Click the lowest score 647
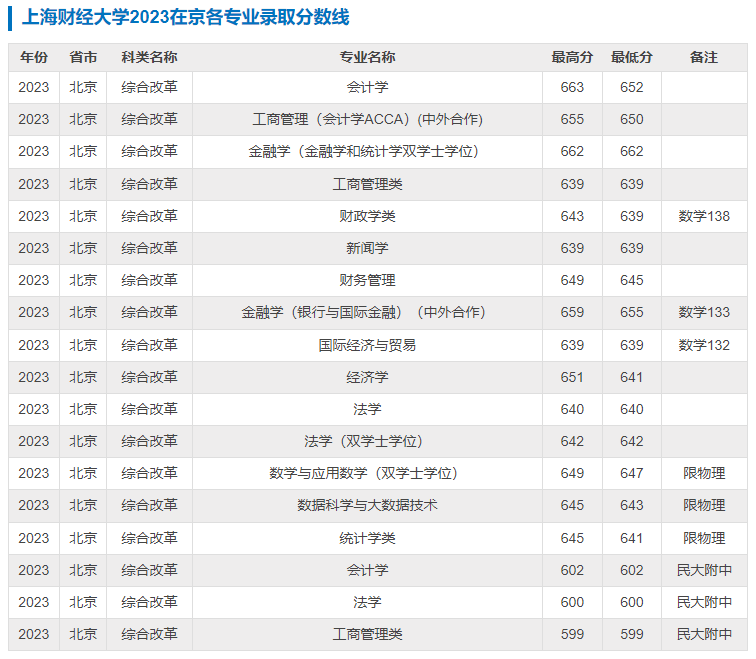The width and height of the screenshot is (756, 659). tap(632, 473)
